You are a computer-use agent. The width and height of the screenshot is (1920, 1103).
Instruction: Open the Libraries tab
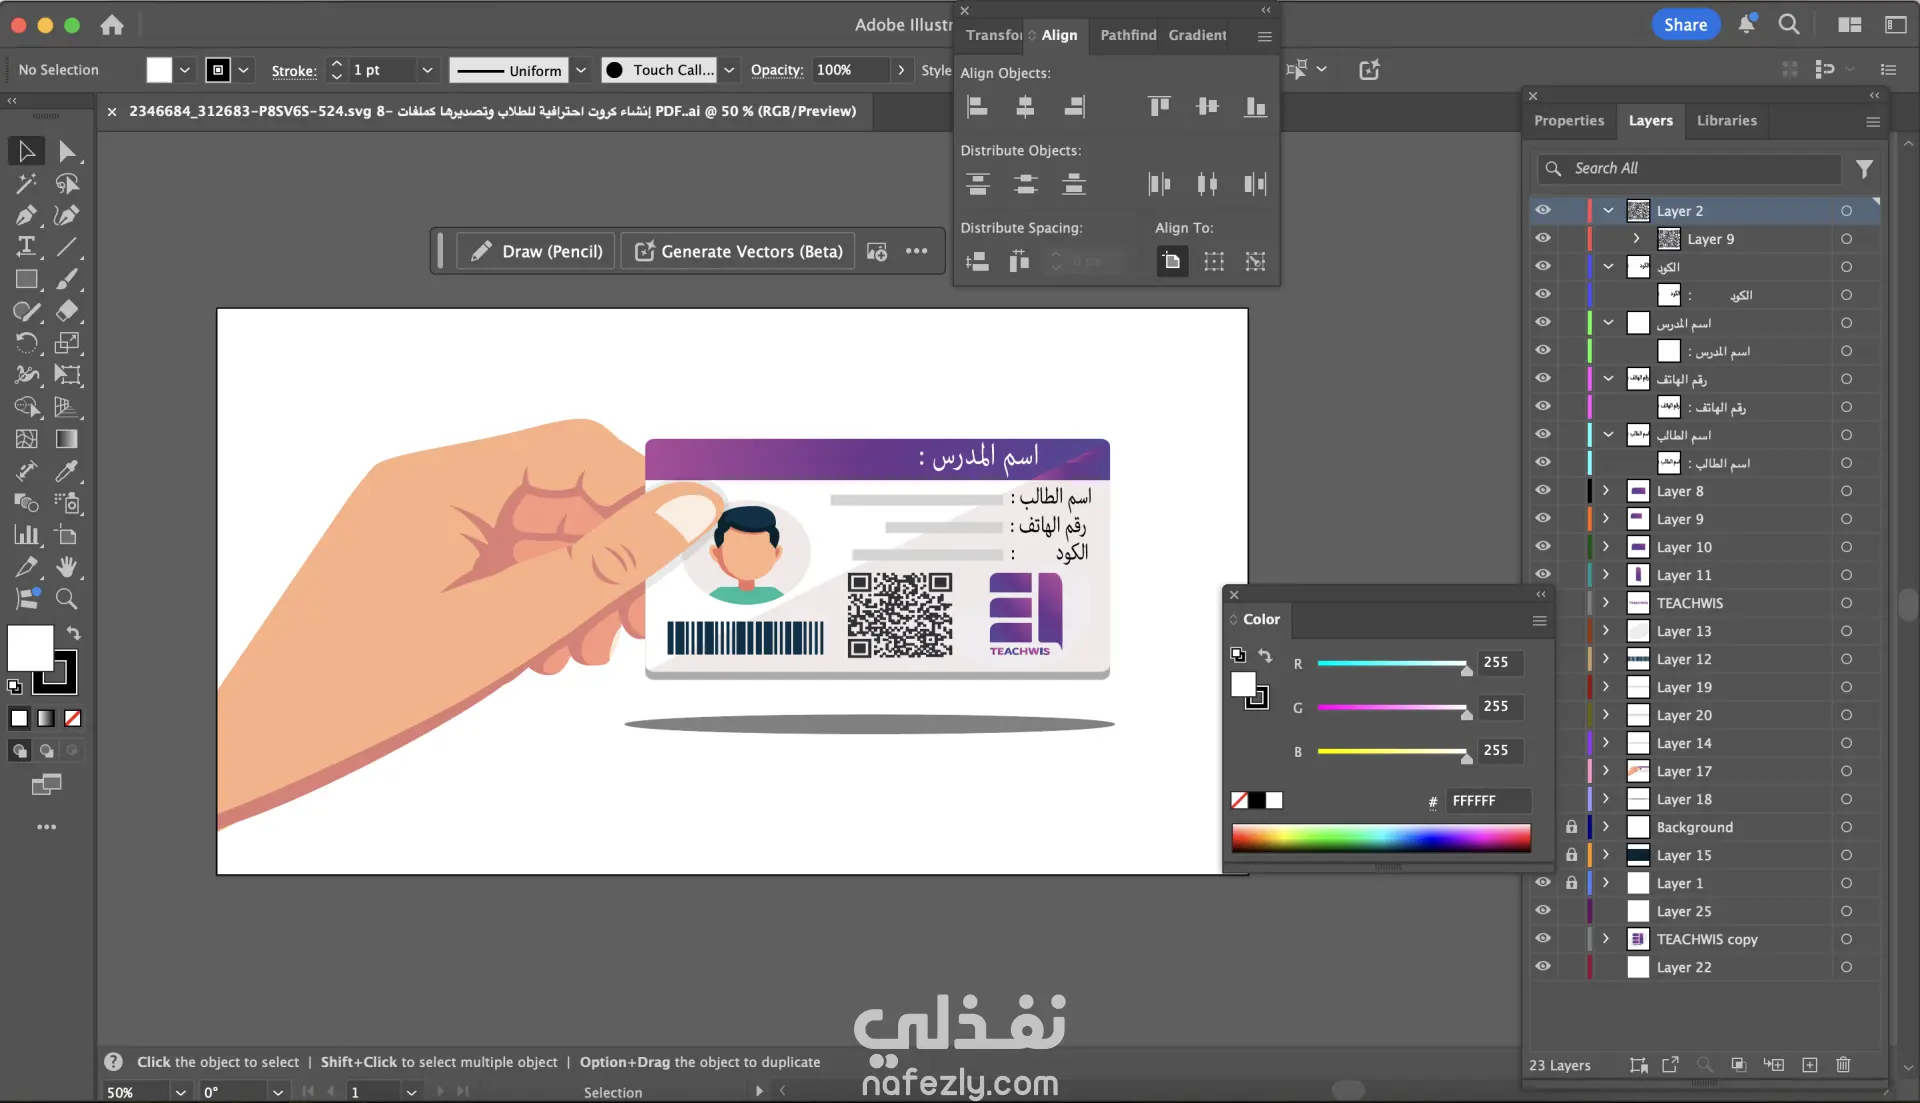click(1726, 121)
